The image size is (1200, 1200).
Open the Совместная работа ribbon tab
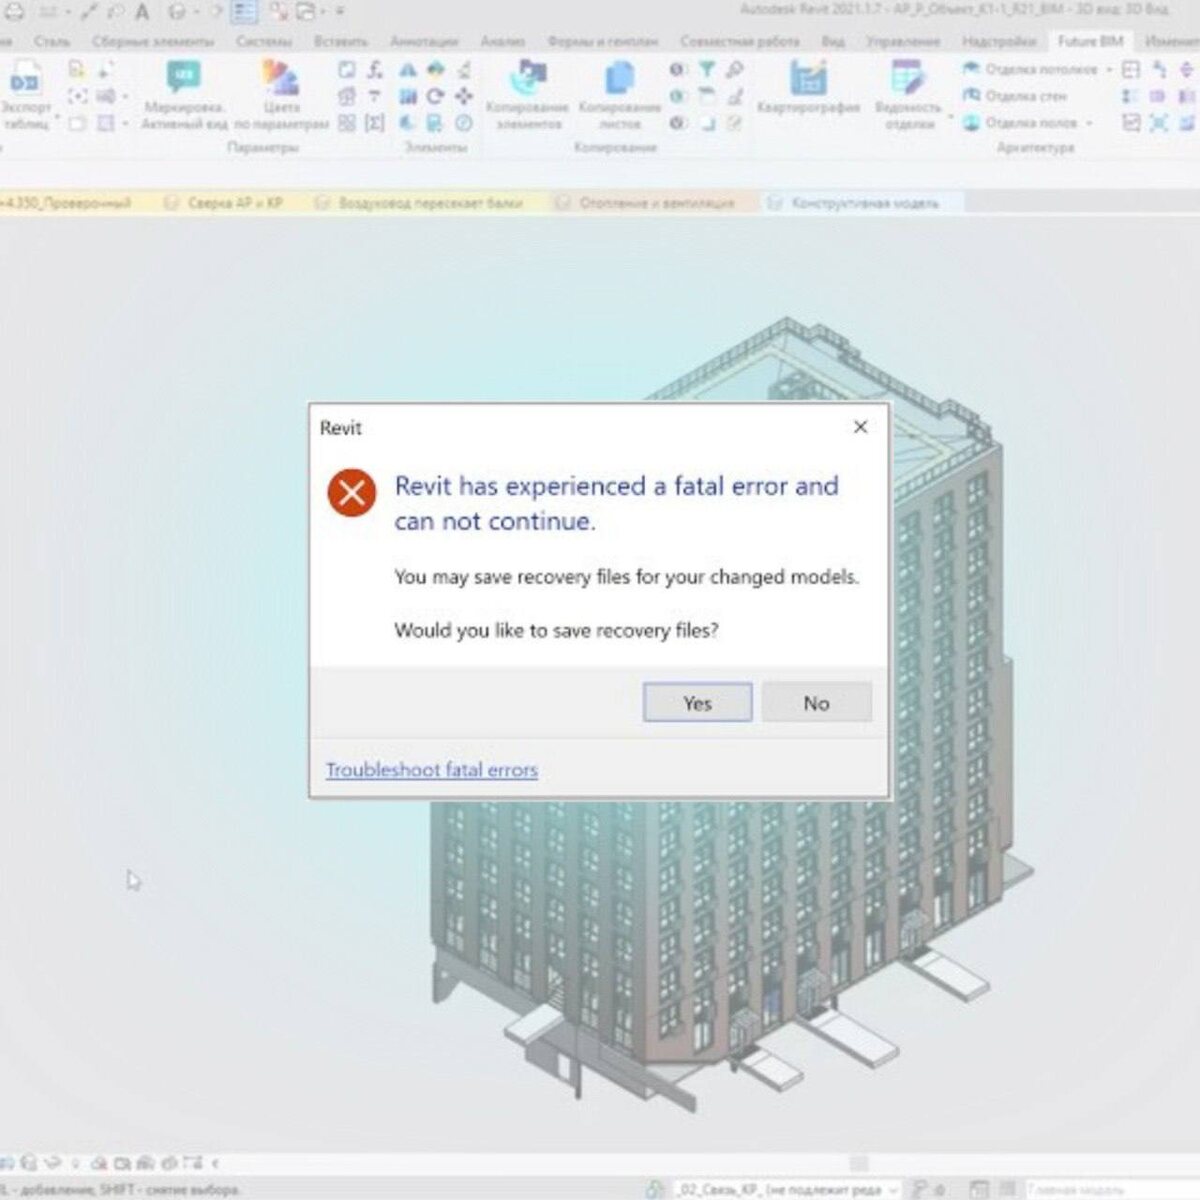point(740,41)
